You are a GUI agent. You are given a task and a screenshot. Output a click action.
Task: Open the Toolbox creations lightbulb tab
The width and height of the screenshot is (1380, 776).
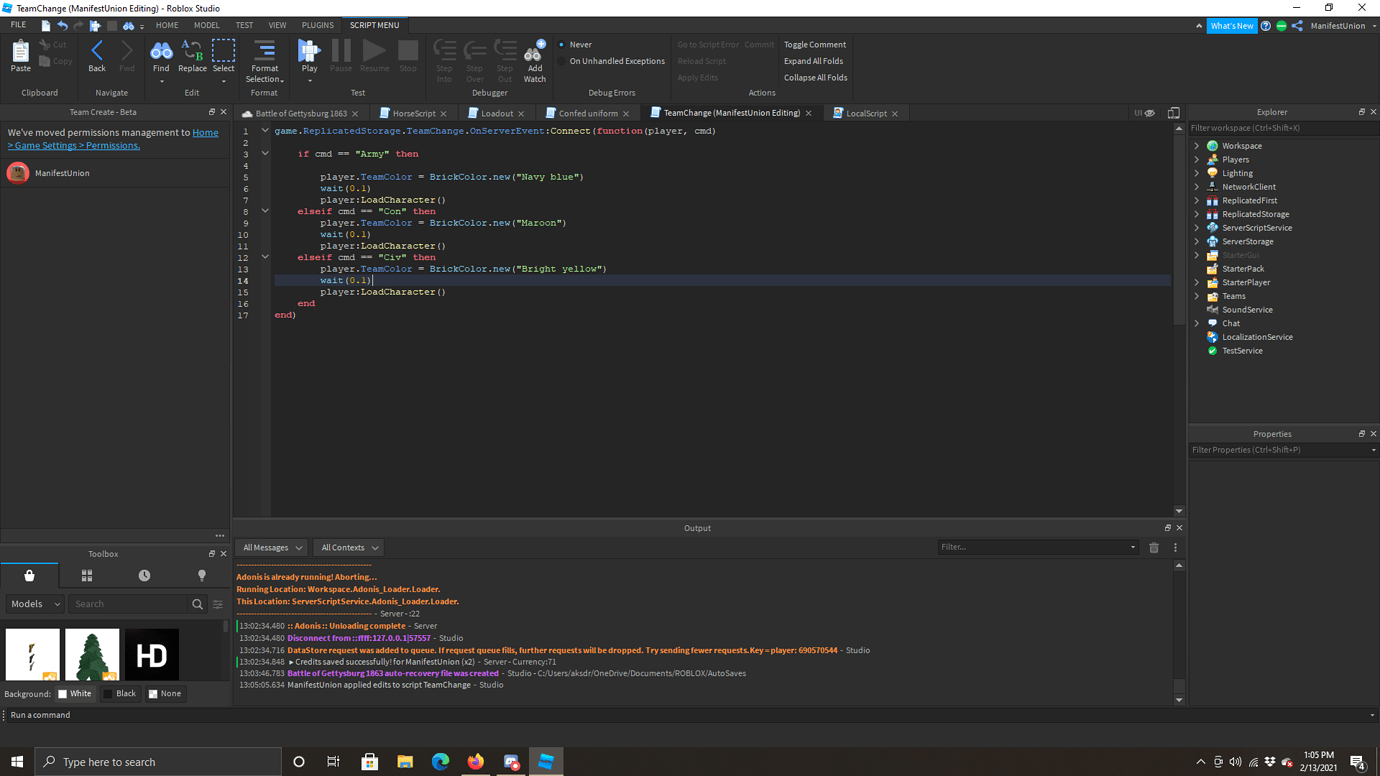(x=202, y=575)
